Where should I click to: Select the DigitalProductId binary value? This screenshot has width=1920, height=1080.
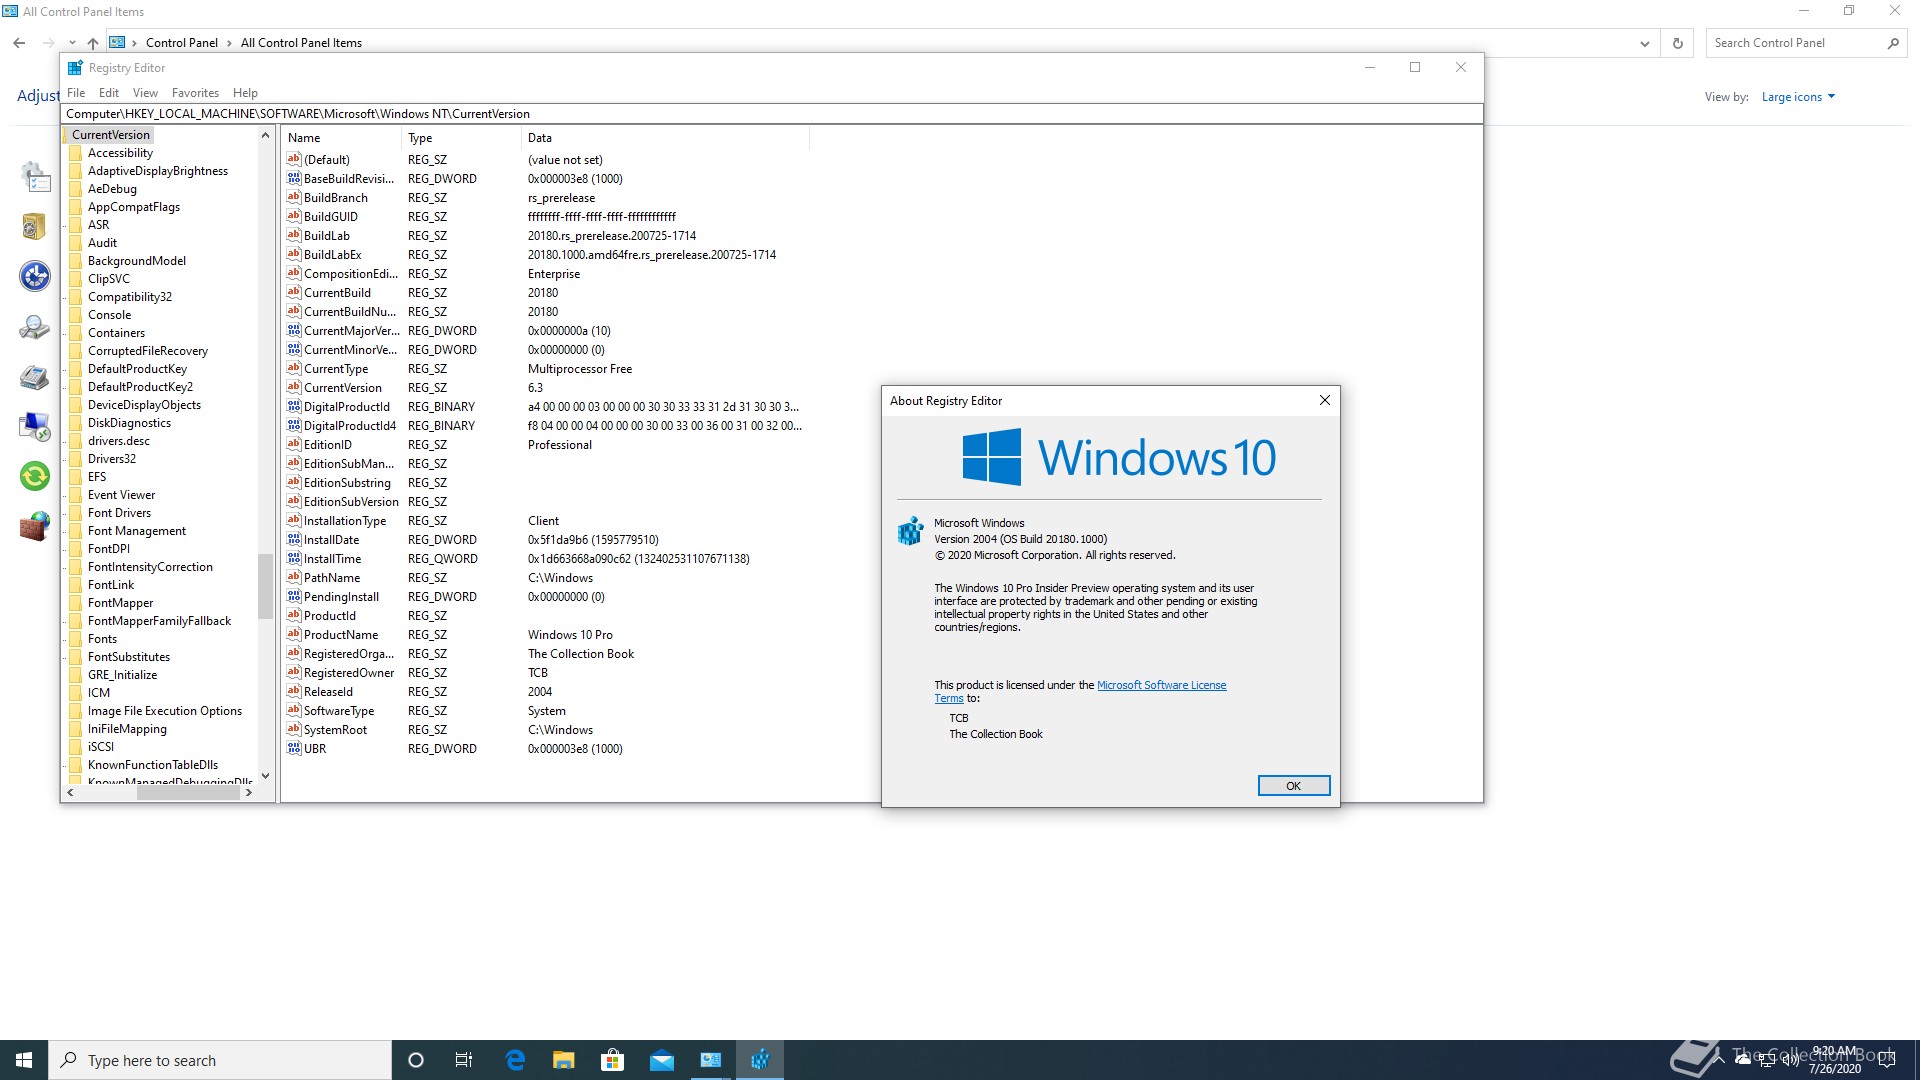coord(347,407)
